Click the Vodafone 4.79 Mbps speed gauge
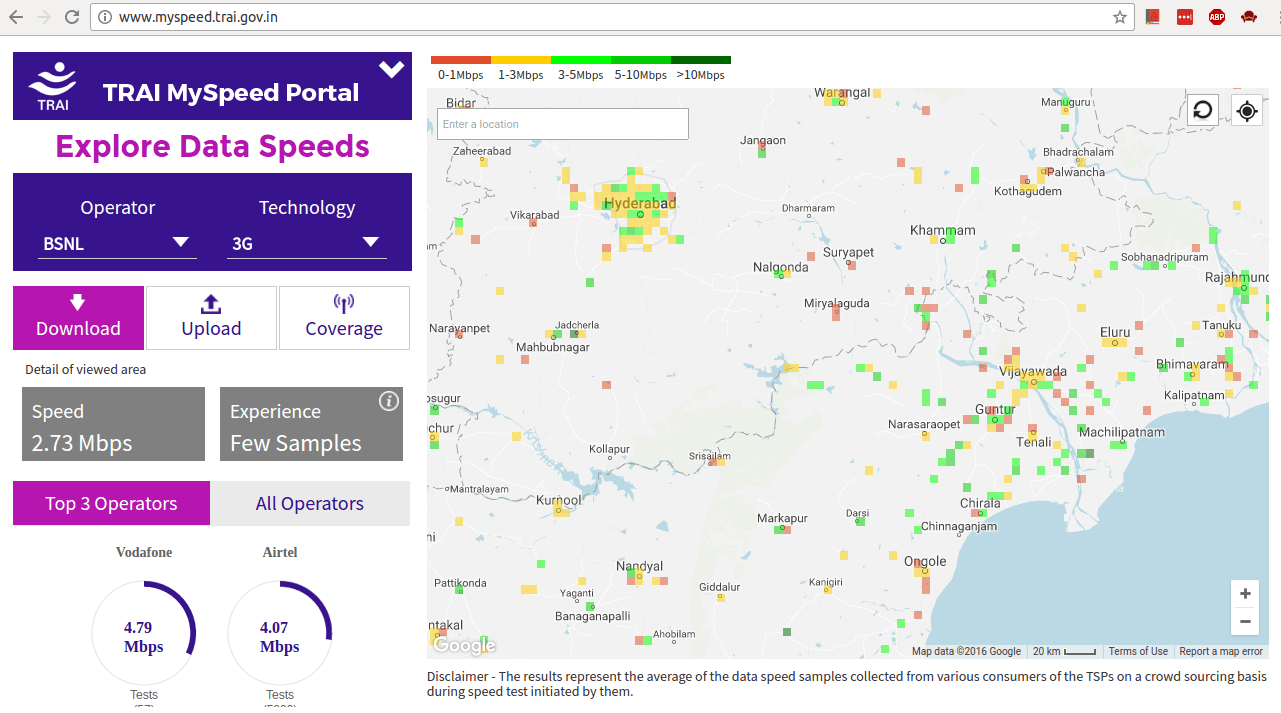The height and width of the screenshot is (713, 1281). (x=143, y=632)
